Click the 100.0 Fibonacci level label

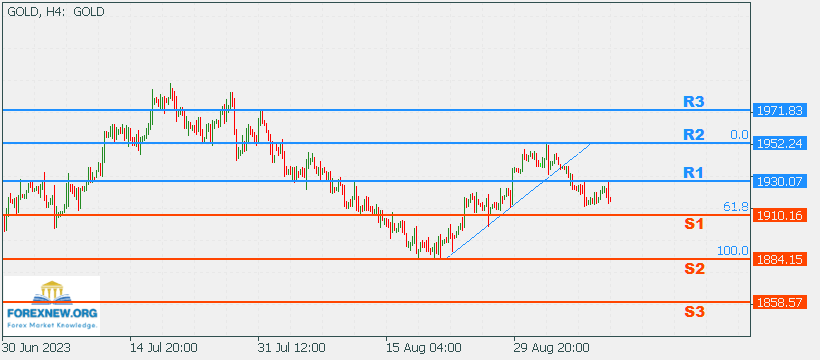pyautogui.click(x=733, y=251)
